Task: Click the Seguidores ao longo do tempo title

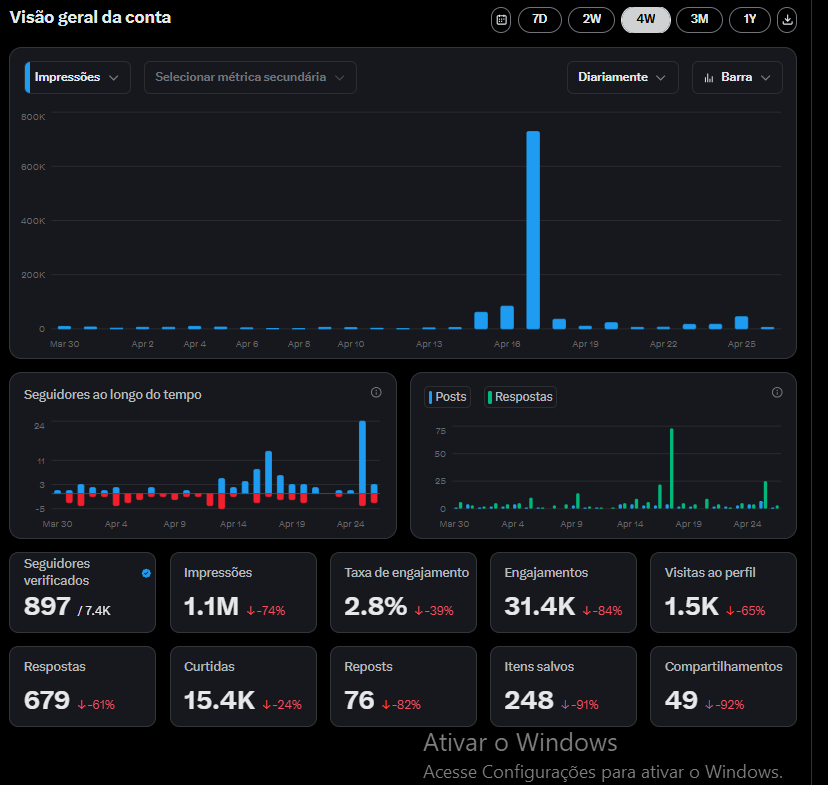Action: pos(112,394)
